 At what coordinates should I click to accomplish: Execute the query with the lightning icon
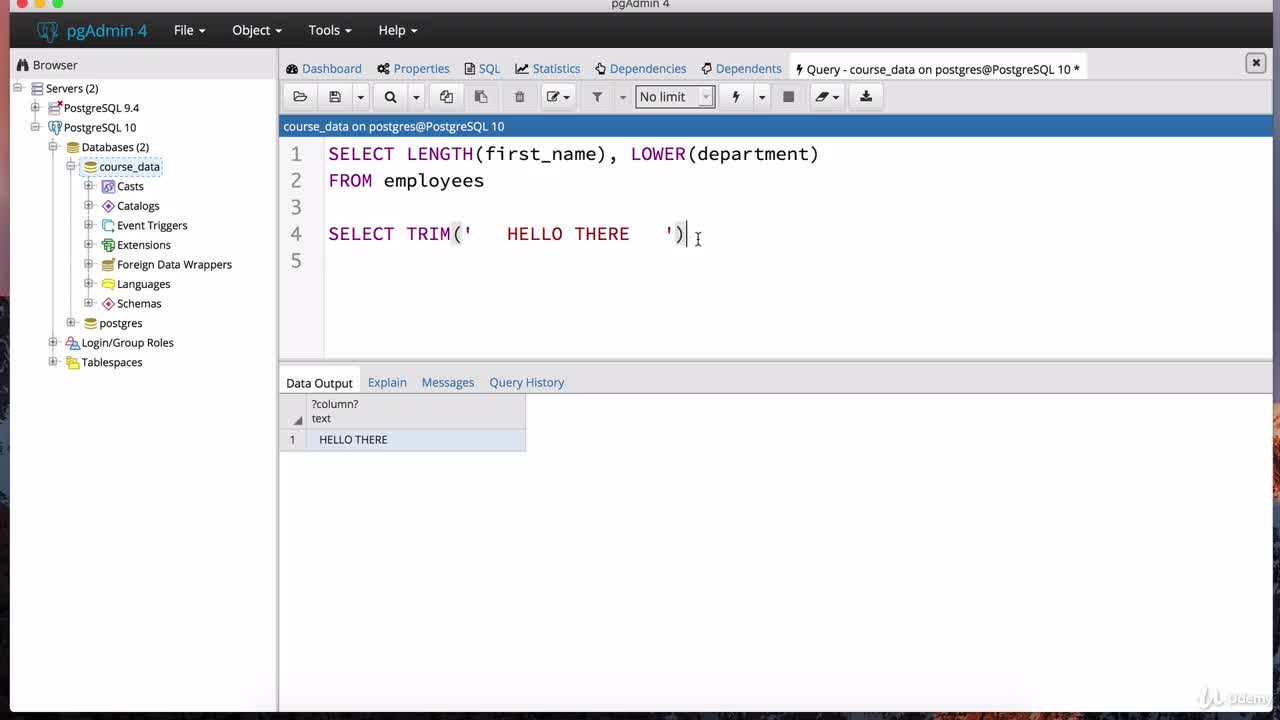tap(736, 97)
